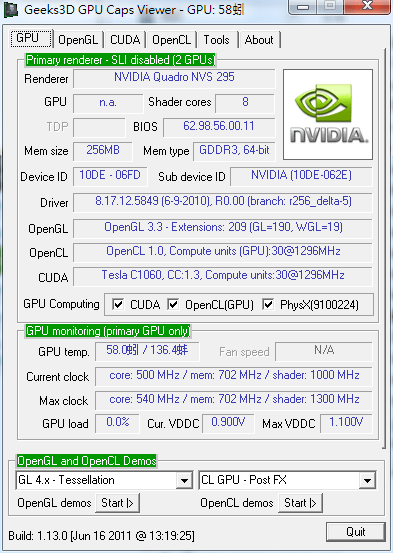The image size is (393, 553).
Task: Switch to the GPU tab
Action: tap(31, 38)
